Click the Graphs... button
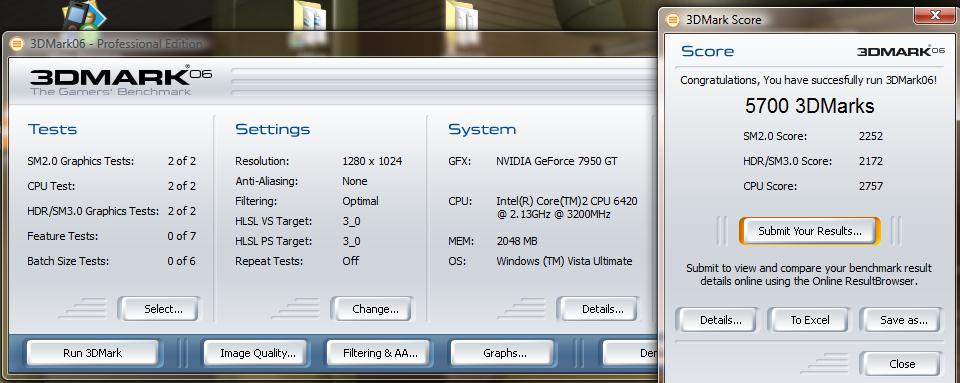This screenshot has width=960, height=383. (x=503, y=353)
